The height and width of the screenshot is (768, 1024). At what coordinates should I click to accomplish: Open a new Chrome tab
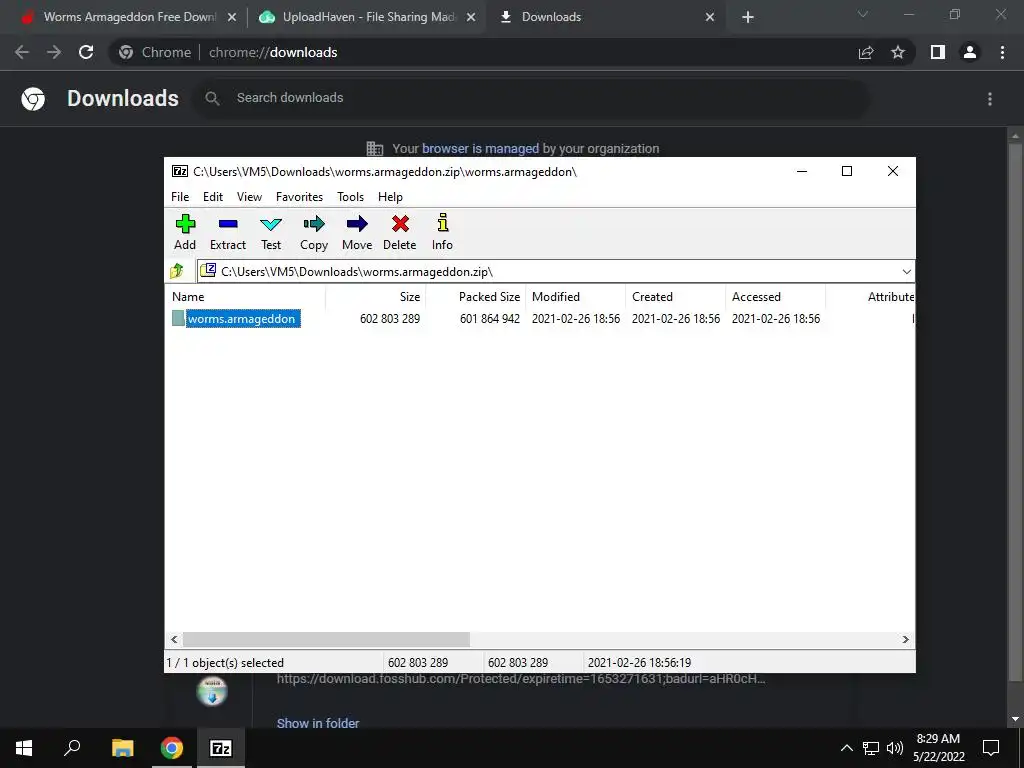[748, 17]
